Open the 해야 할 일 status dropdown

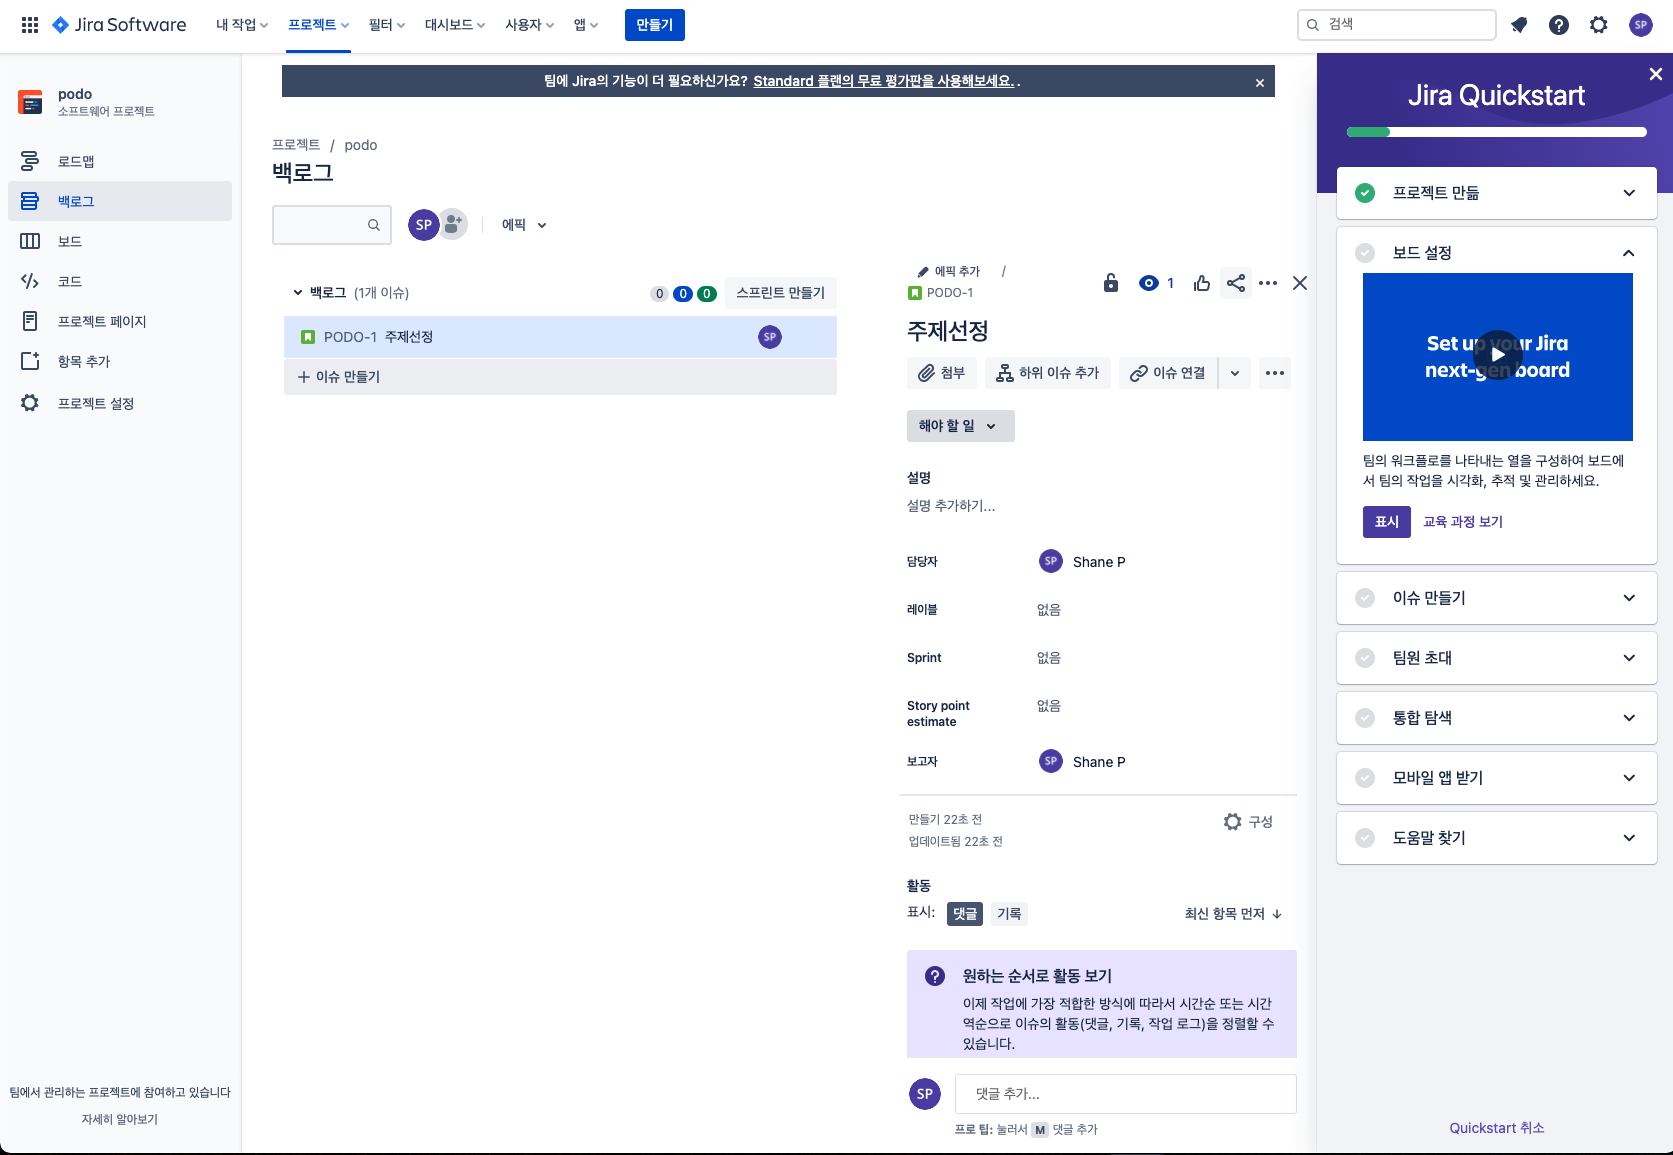(960, 426)
